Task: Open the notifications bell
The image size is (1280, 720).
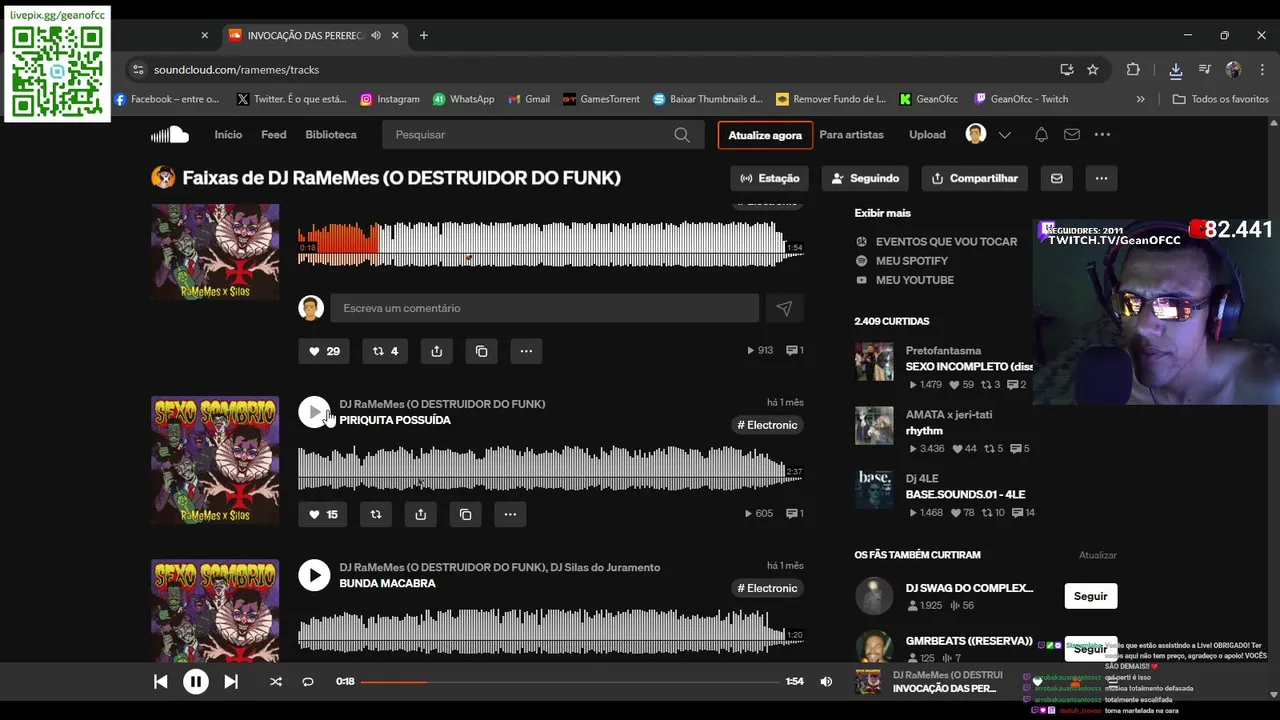Action: [x=1041, y=135]
